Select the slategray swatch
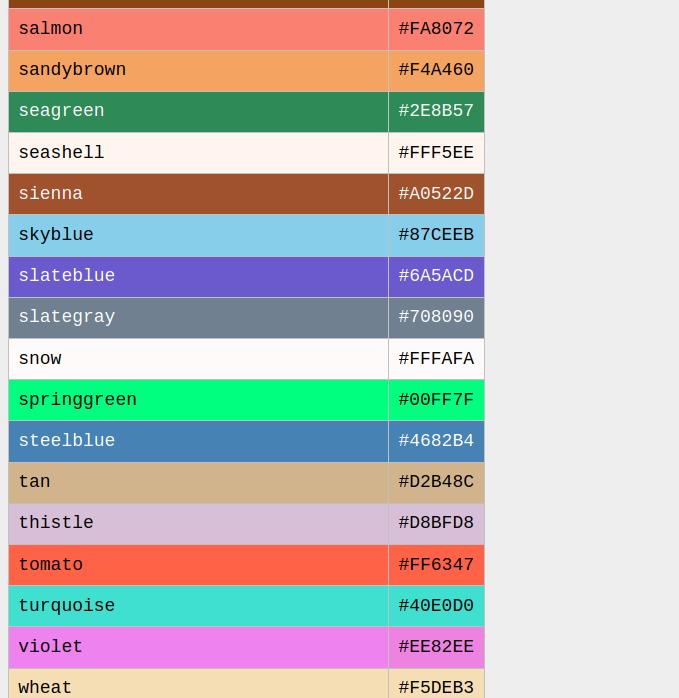Viewport: 679px width, 698px height. pos(198,317)
